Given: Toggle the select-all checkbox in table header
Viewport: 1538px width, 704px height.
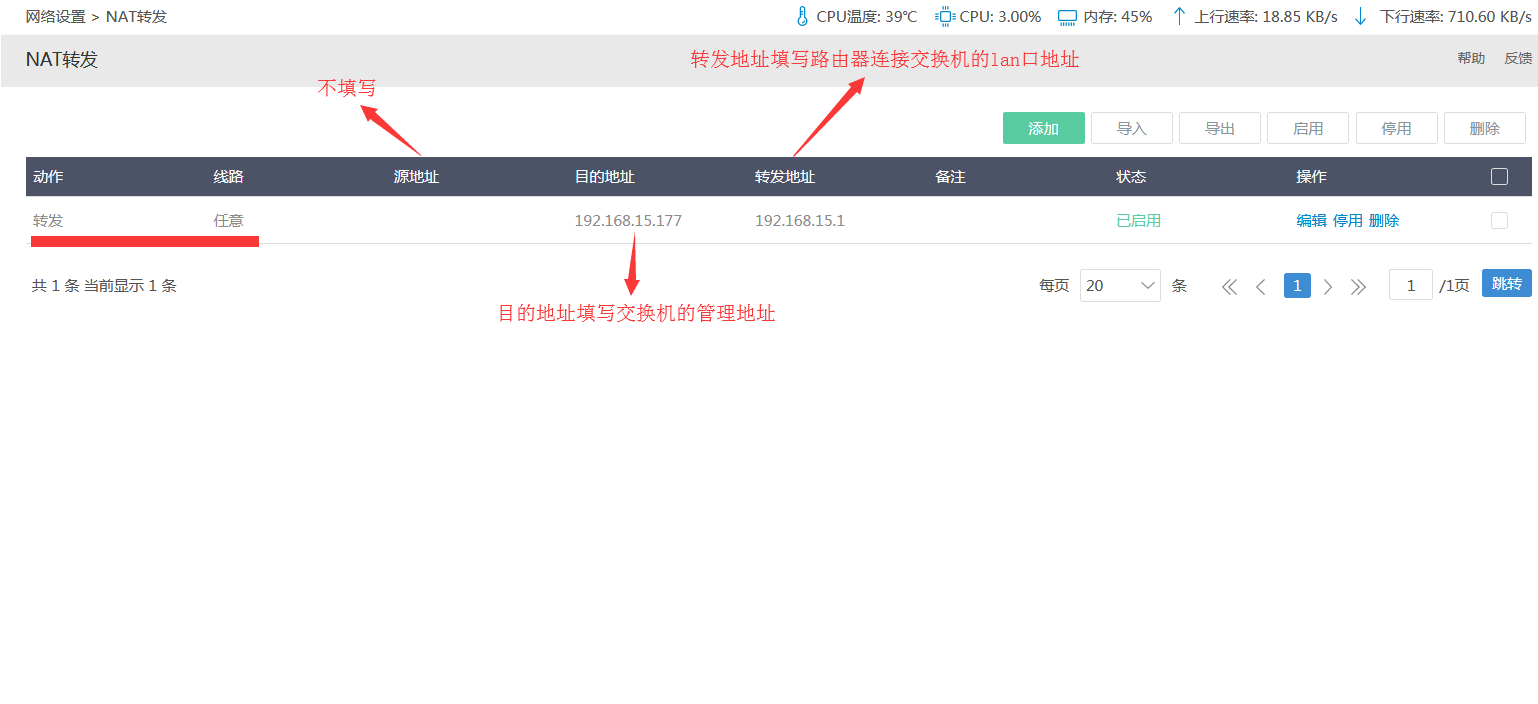Looking at the screenshot, I should (x=1499, y=177).
